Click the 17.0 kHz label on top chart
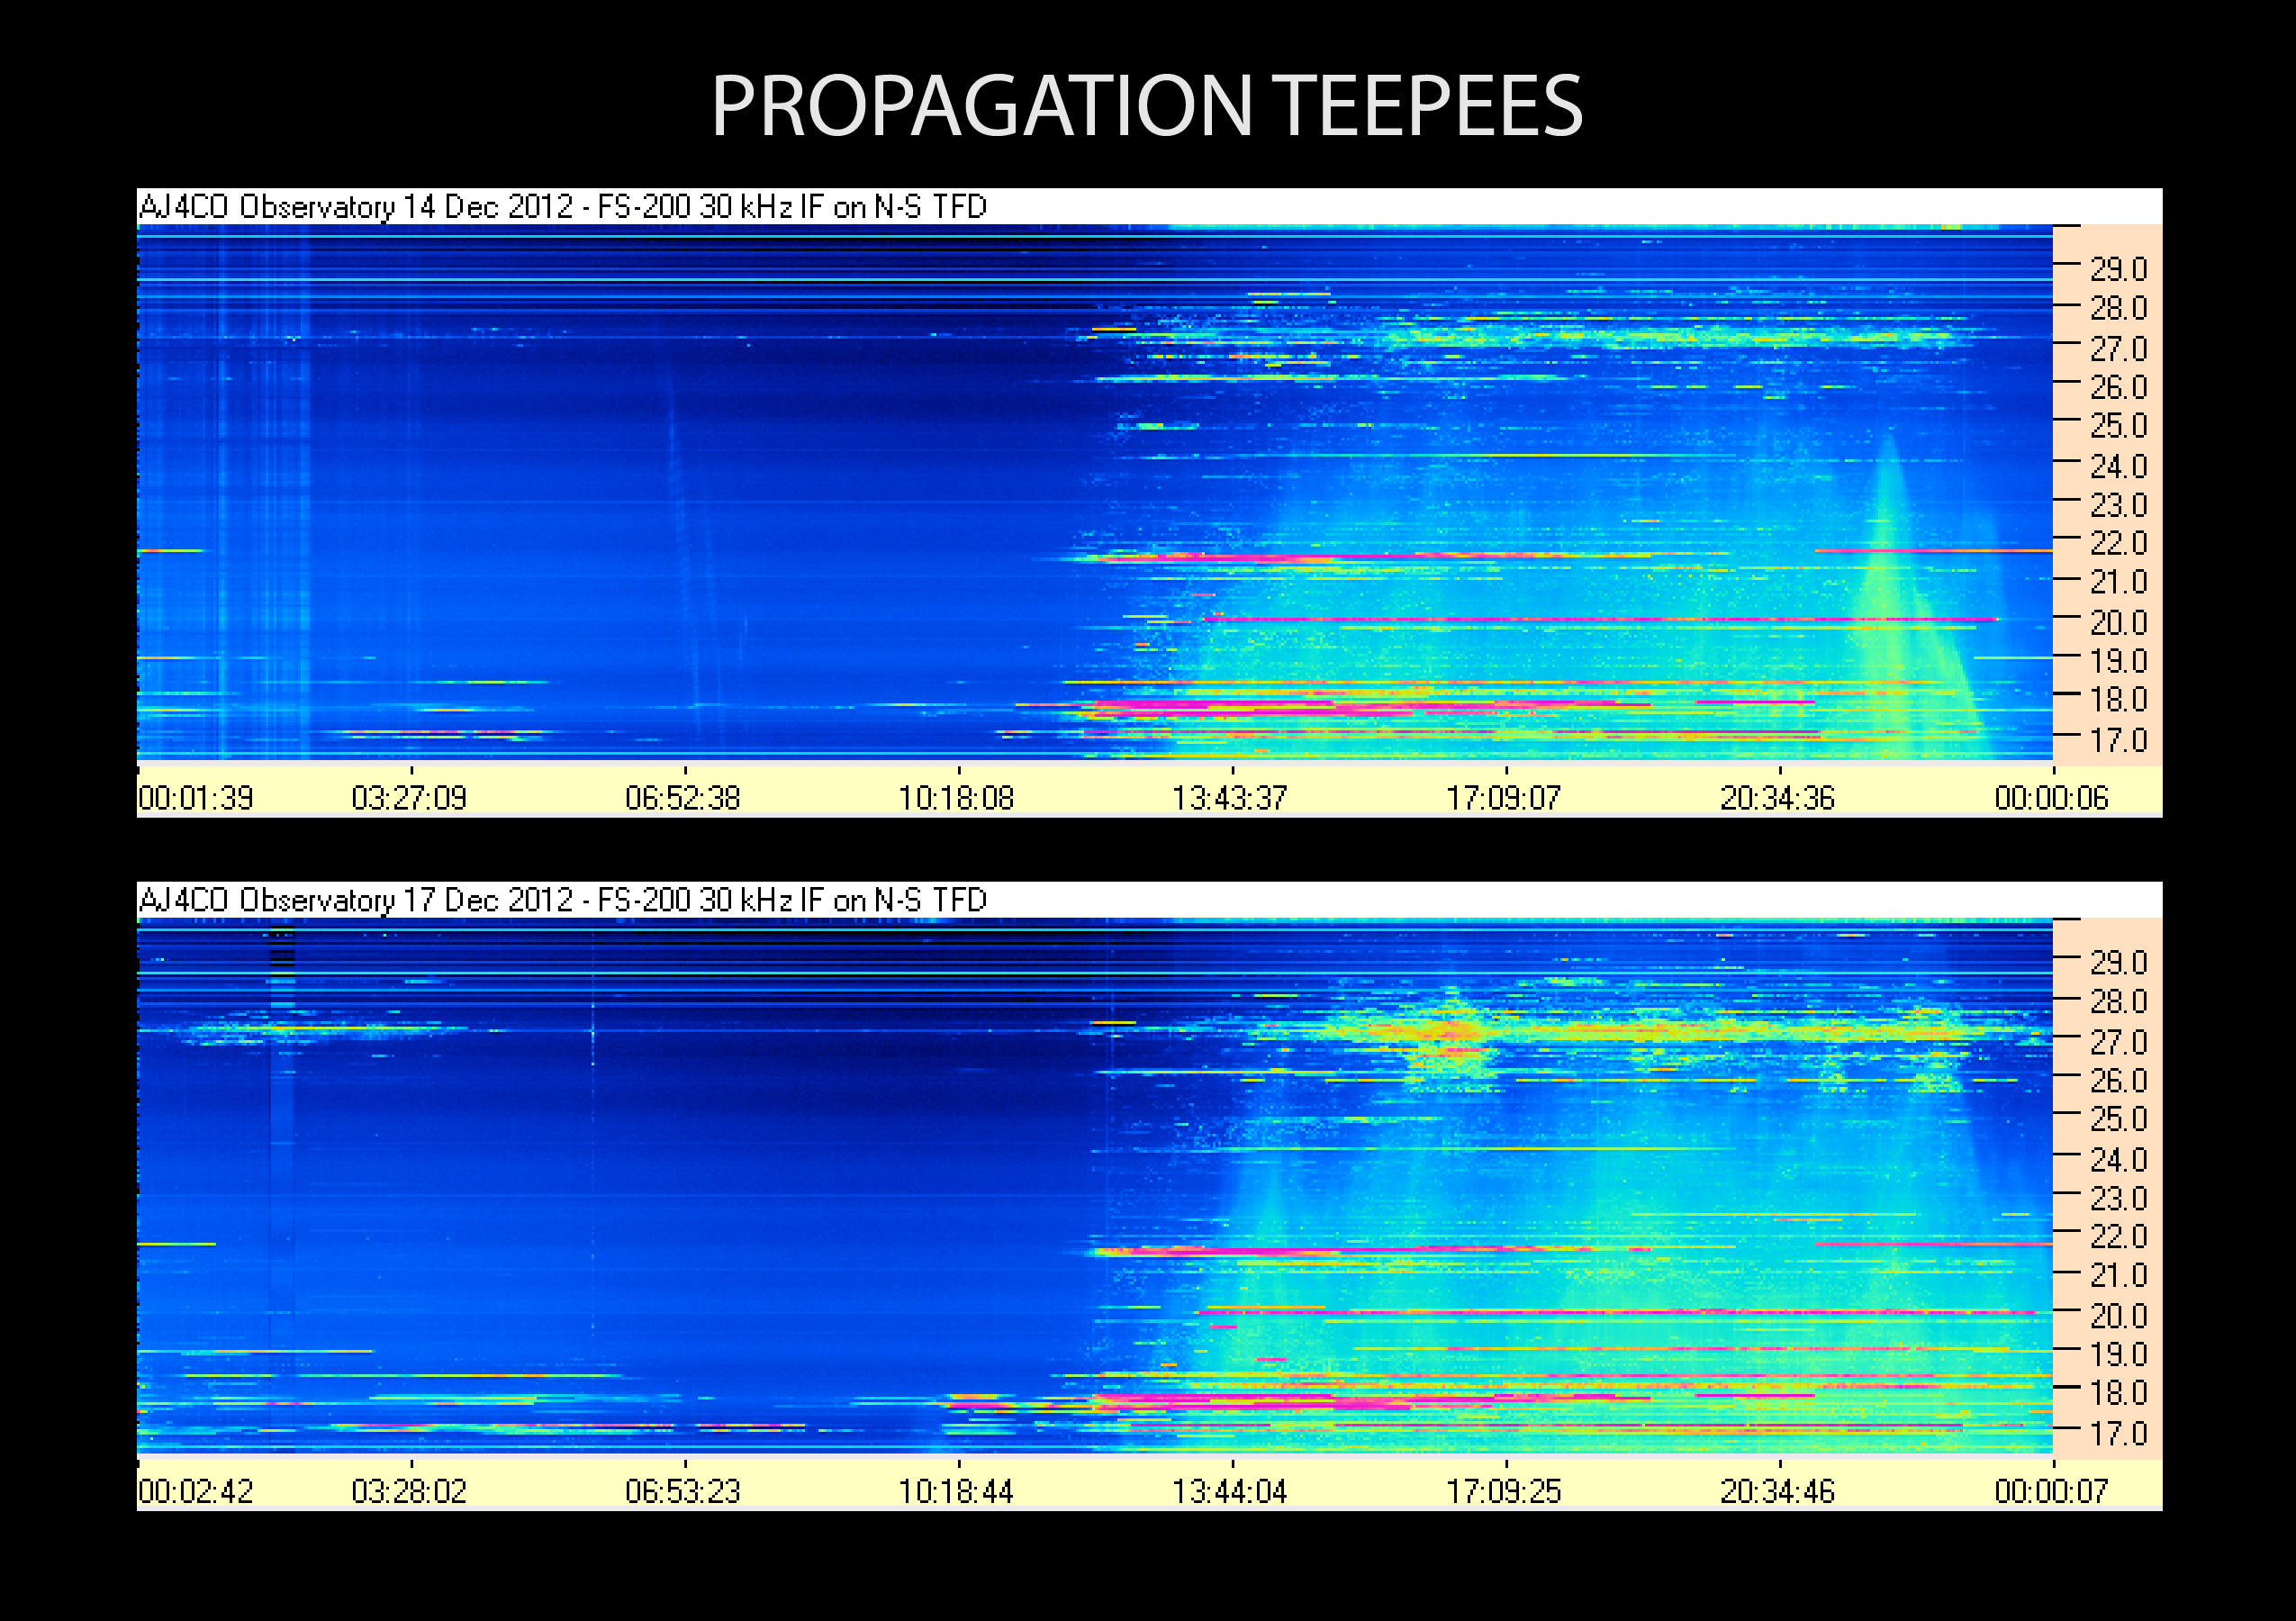The image size is (2296, 1621). pos(2118,740)
